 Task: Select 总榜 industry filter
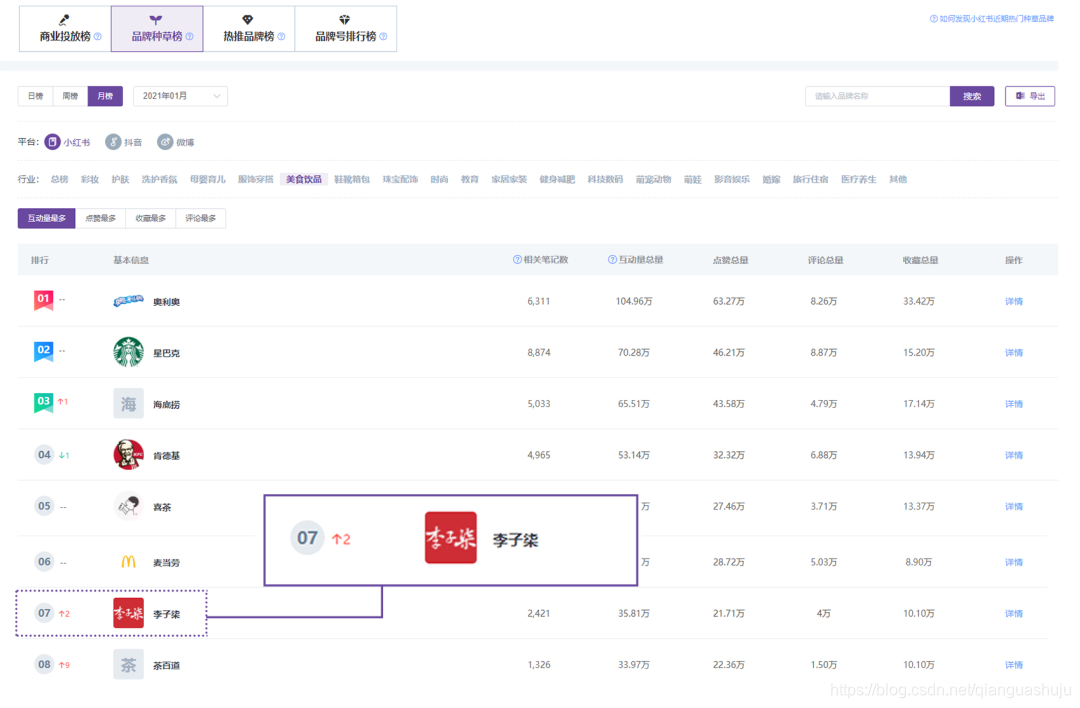point(59,179)
